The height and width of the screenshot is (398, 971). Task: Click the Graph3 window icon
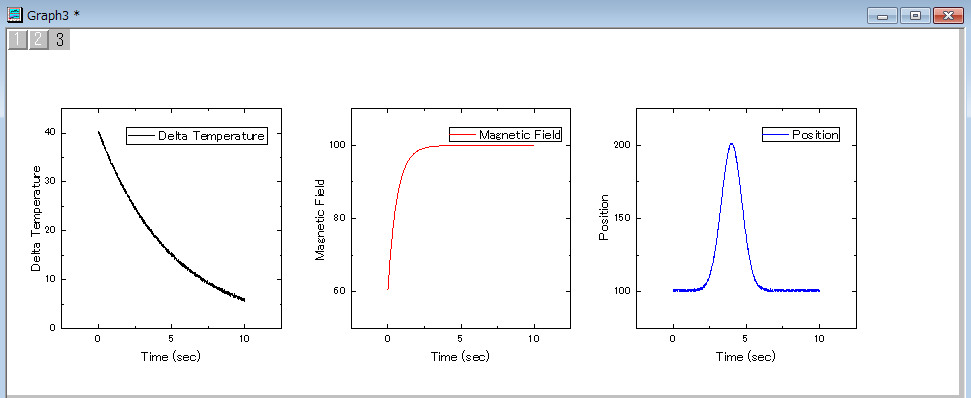click(x=14, y=14)
